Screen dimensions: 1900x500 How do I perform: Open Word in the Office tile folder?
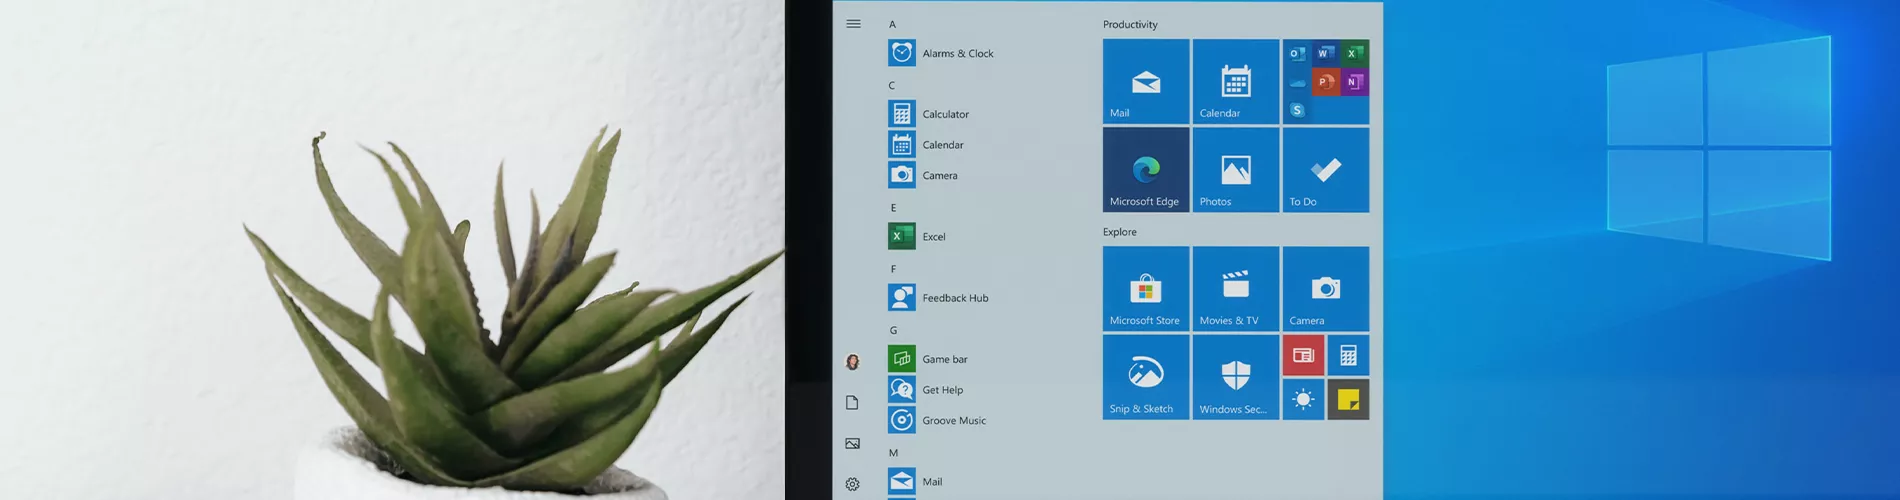(1326, 53)
